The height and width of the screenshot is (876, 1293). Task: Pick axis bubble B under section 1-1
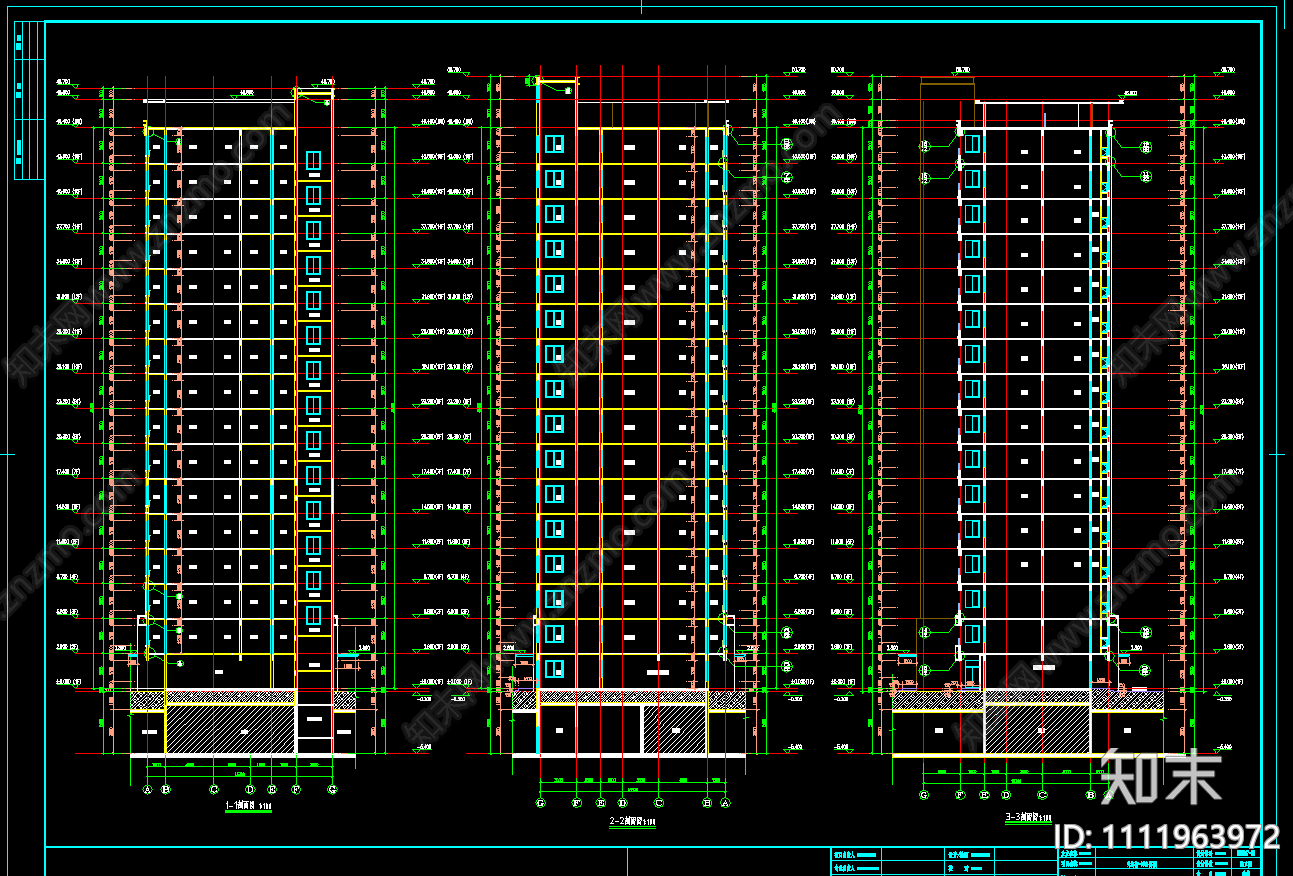pos(165,789)
